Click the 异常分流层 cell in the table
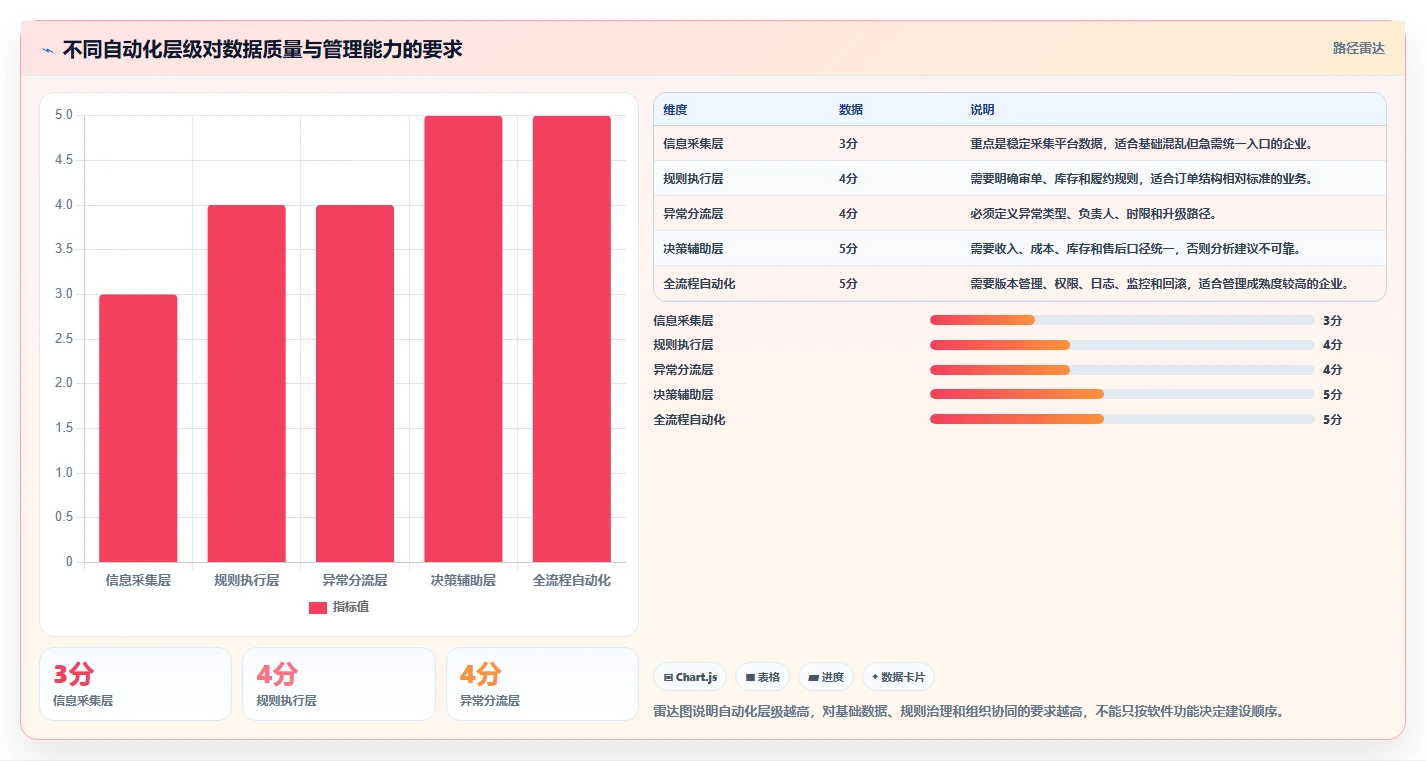The height and width of the screenshot is (761, 1426). tap(693, 214)
